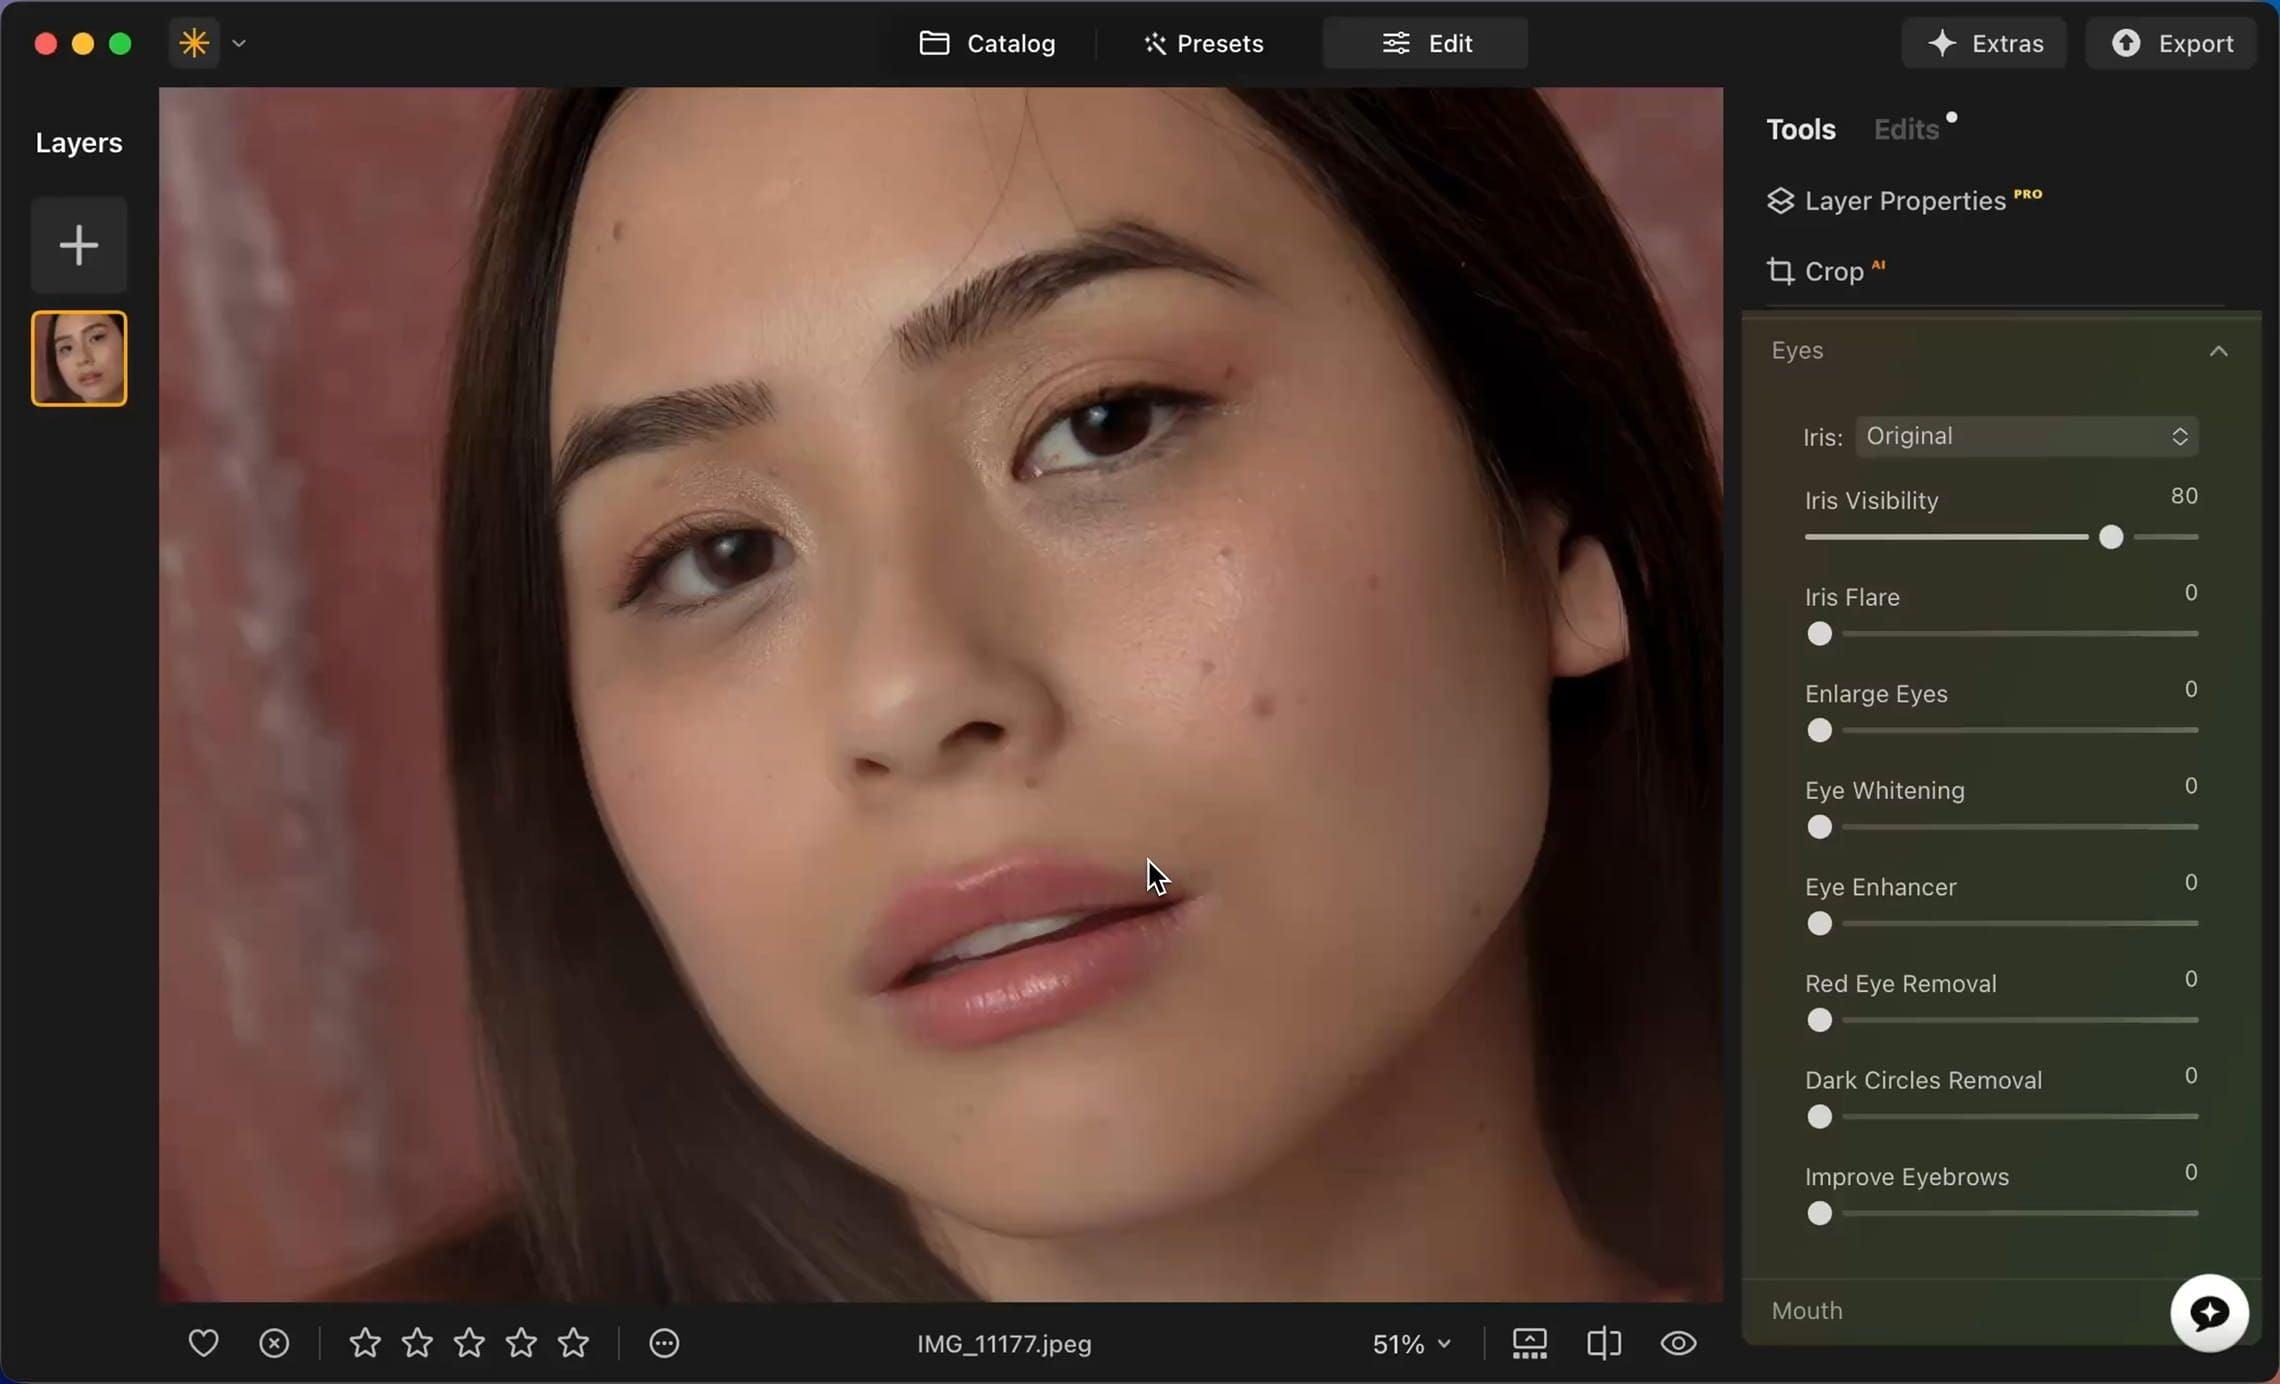Image resolution: width=2280 pixels, height=1384 pixels.
Task: Rate the photo three stars
Action: 469,1343
